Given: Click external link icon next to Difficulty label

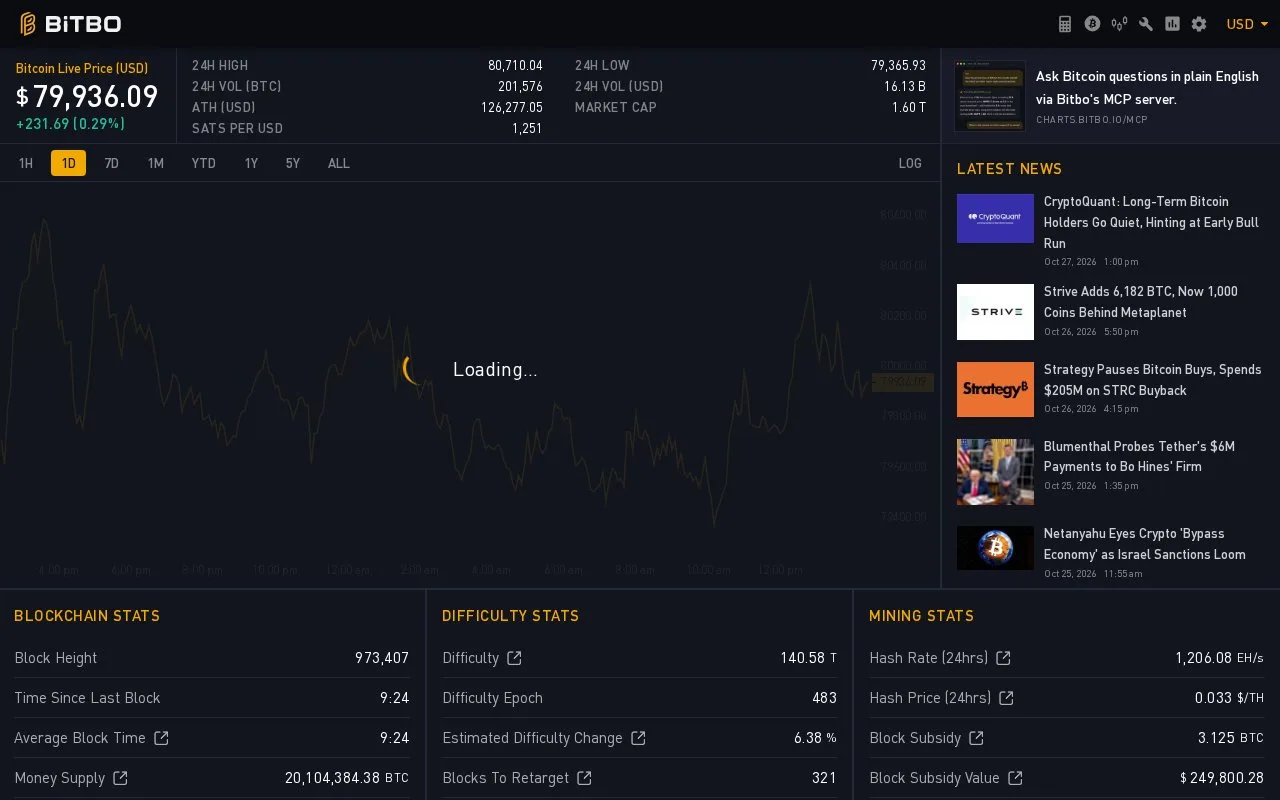Looking at the screenshot, I should (x=514, y=658).
